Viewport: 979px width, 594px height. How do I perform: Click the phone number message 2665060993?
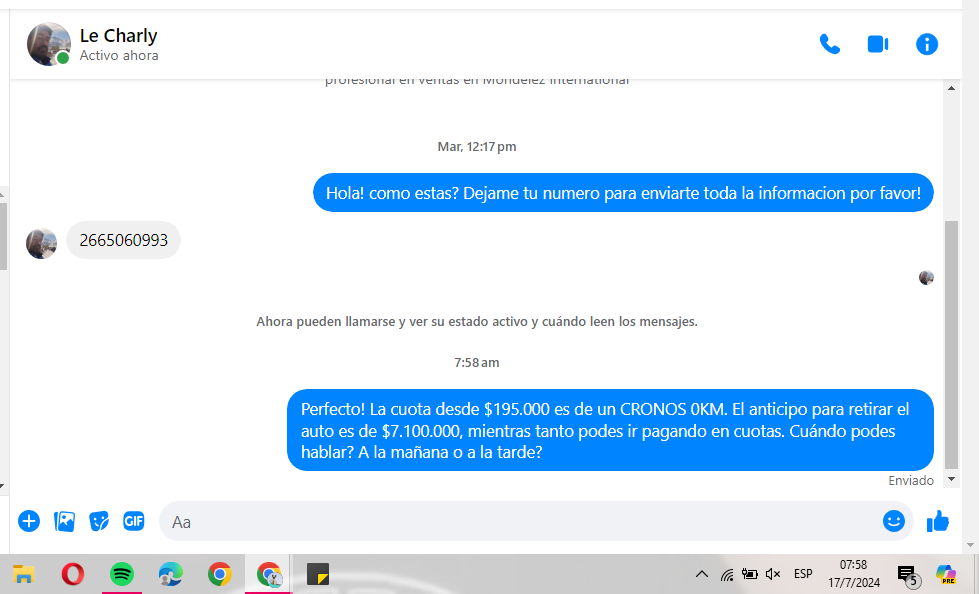[x=124, y=240]
